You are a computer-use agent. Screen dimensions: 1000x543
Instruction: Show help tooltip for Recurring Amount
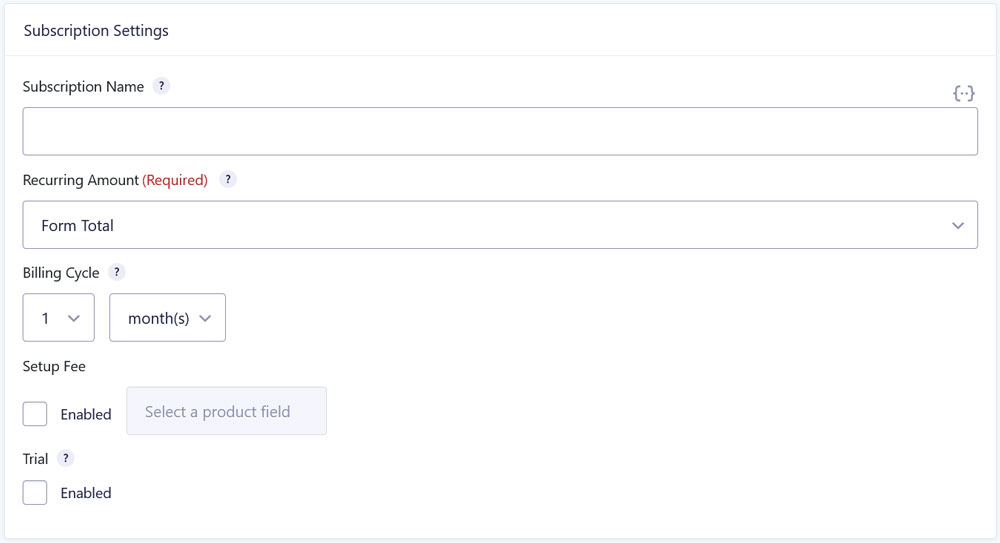228,180
